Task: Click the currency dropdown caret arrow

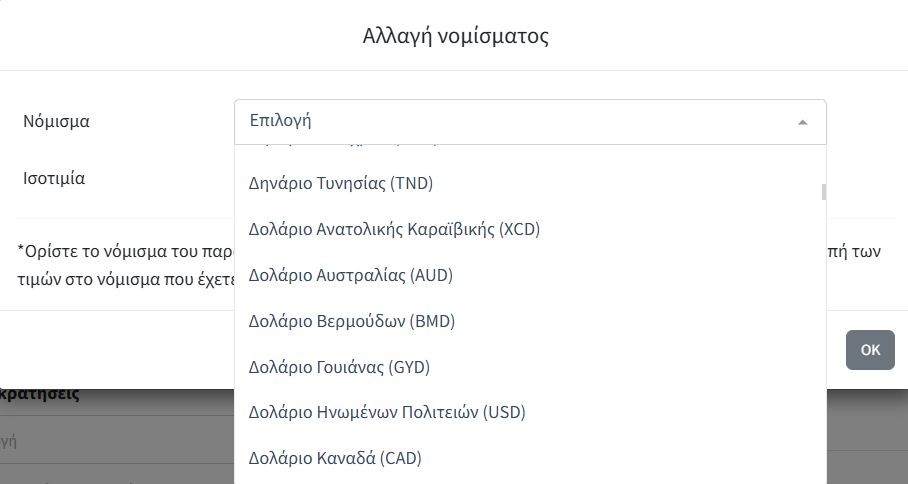Action: pos(802,122)
